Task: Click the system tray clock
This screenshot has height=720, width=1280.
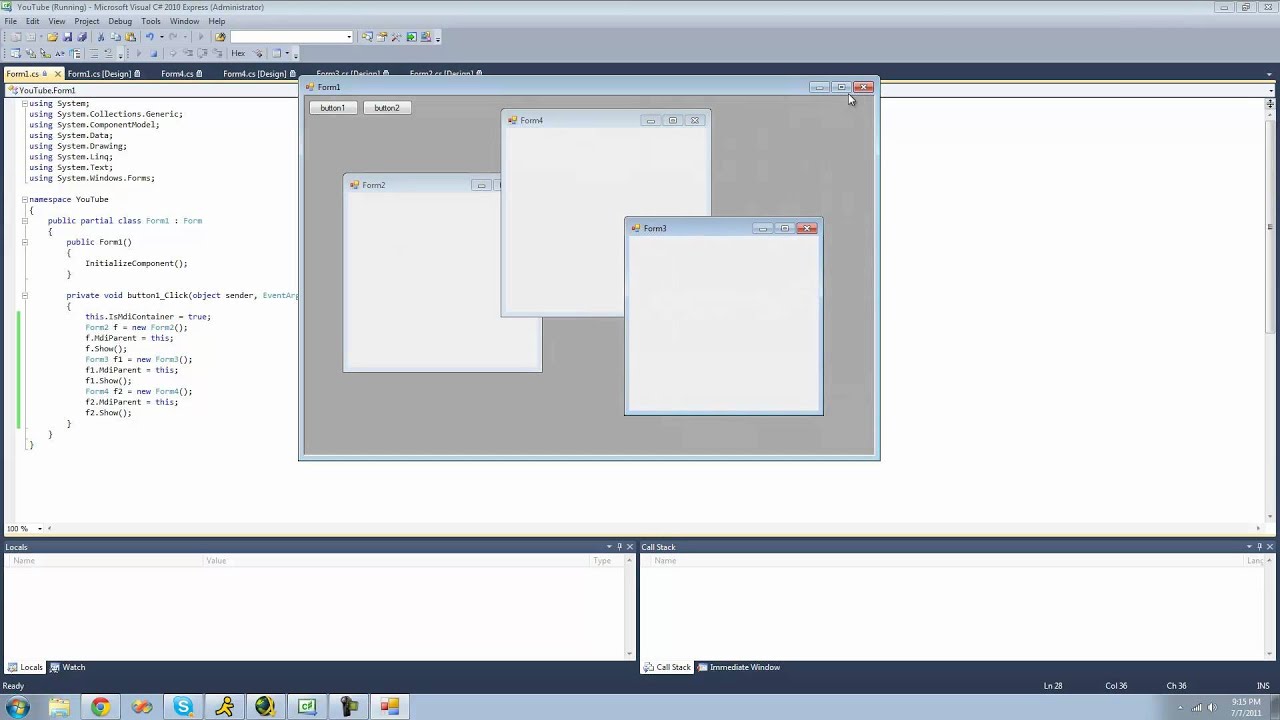Action: (x=1246, y=707)
